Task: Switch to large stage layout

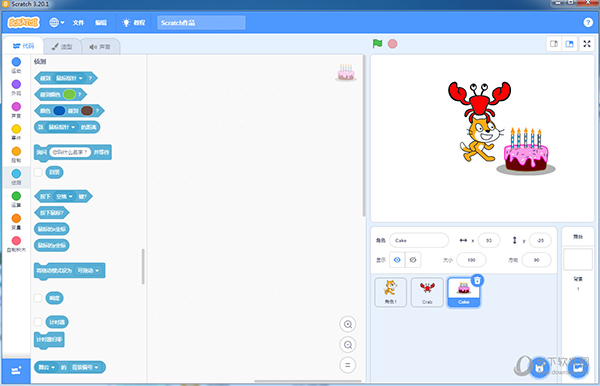Action: [x=569, y=44]
